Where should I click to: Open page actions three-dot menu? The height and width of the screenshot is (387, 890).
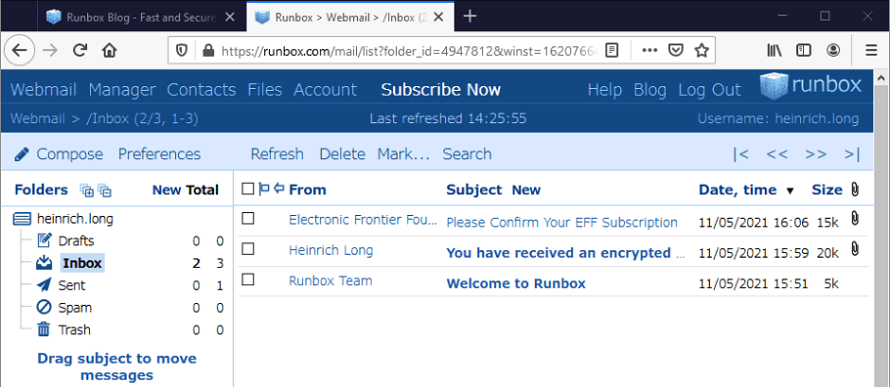(x=649, y=51)
